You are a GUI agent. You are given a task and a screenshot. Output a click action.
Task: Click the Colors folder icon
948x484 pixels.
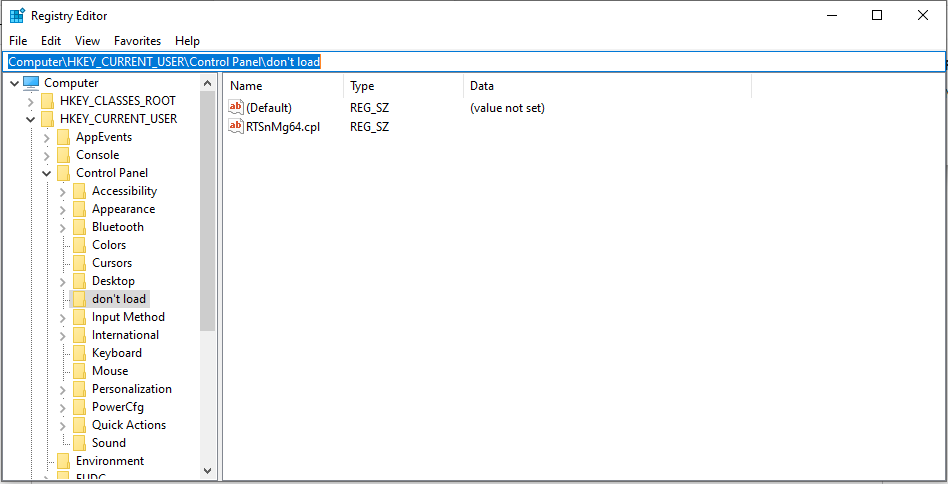[79, 245]
